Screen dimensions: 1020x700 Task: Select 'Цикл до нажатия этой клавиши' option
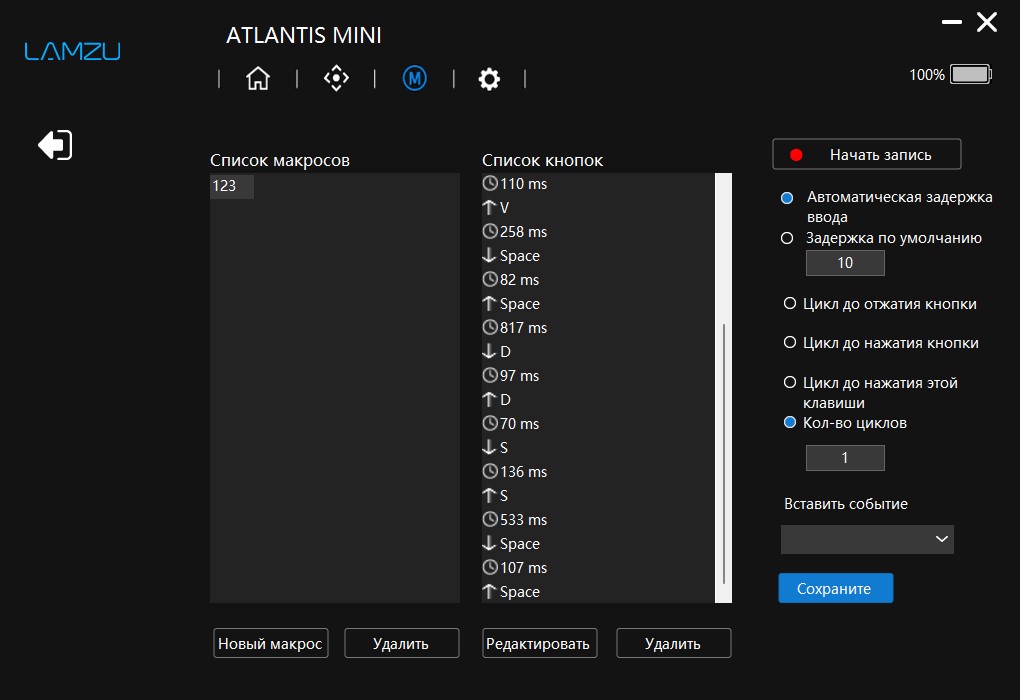click(790, 383)
